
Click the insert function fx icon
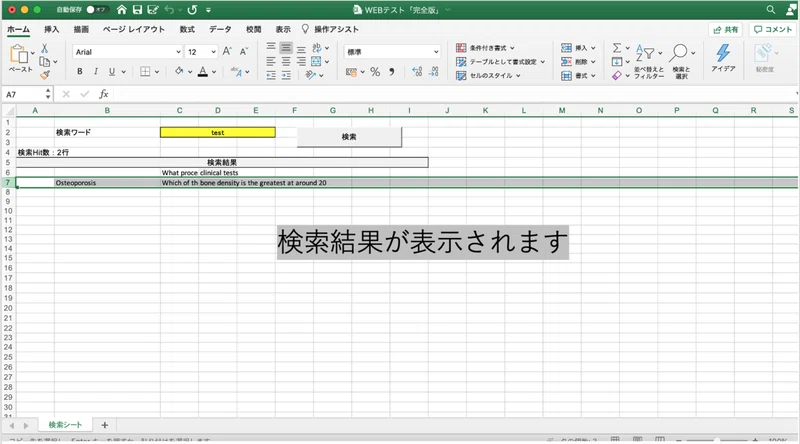pos(104,94)
